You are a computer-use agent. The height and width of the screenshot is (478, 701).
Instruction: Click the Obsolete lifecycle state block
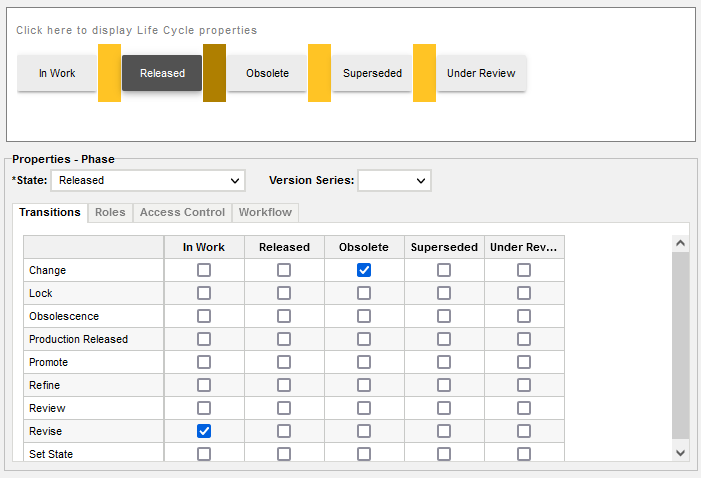[x=267, y=73]
